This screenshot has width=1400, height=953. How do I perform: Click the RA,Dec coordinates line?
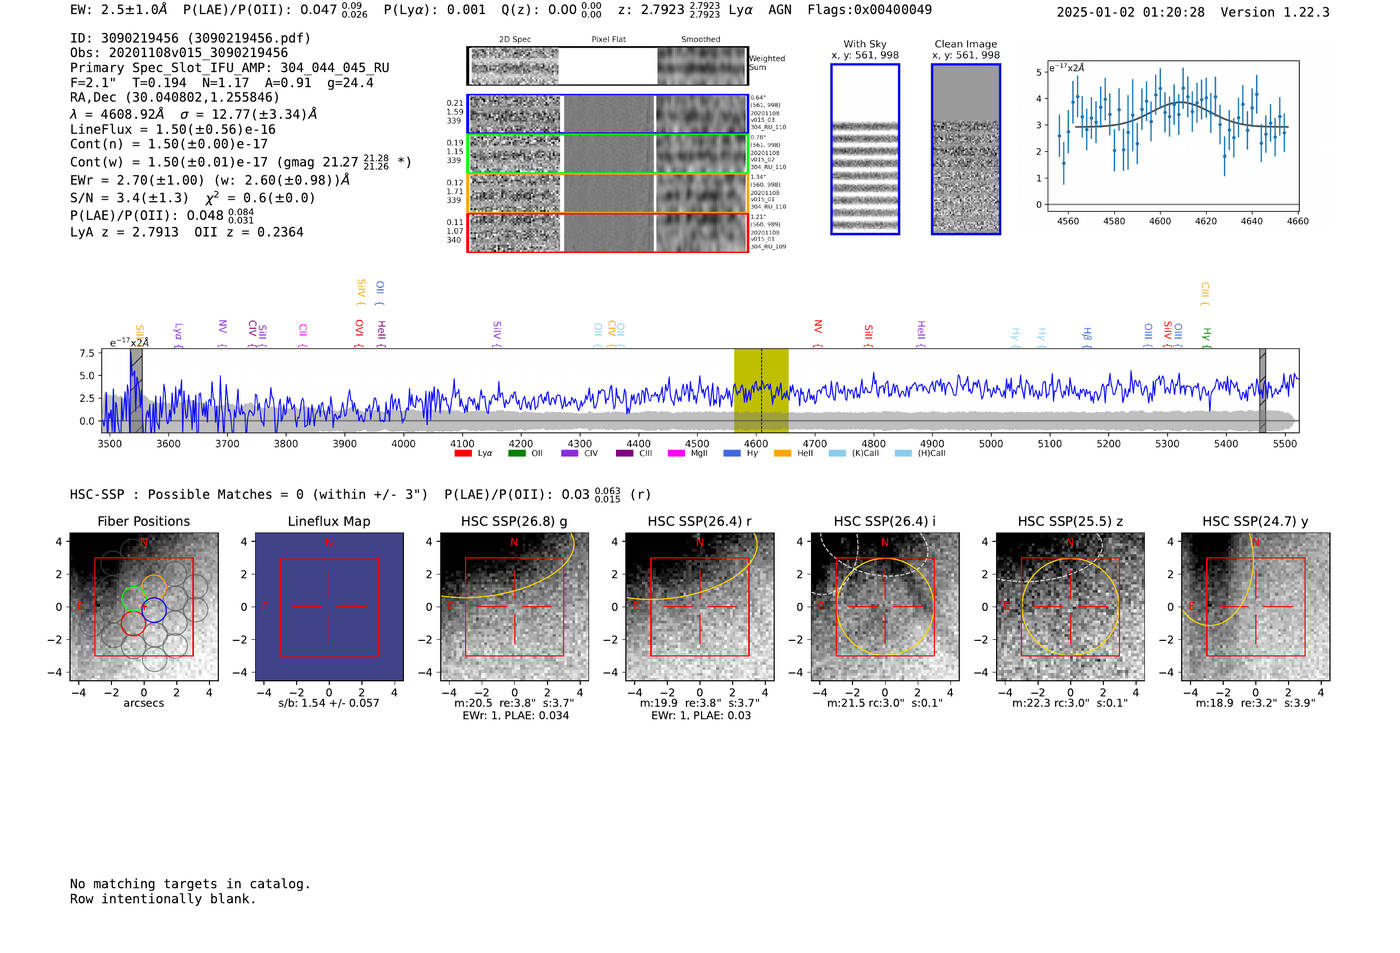(x=175, y=97)
